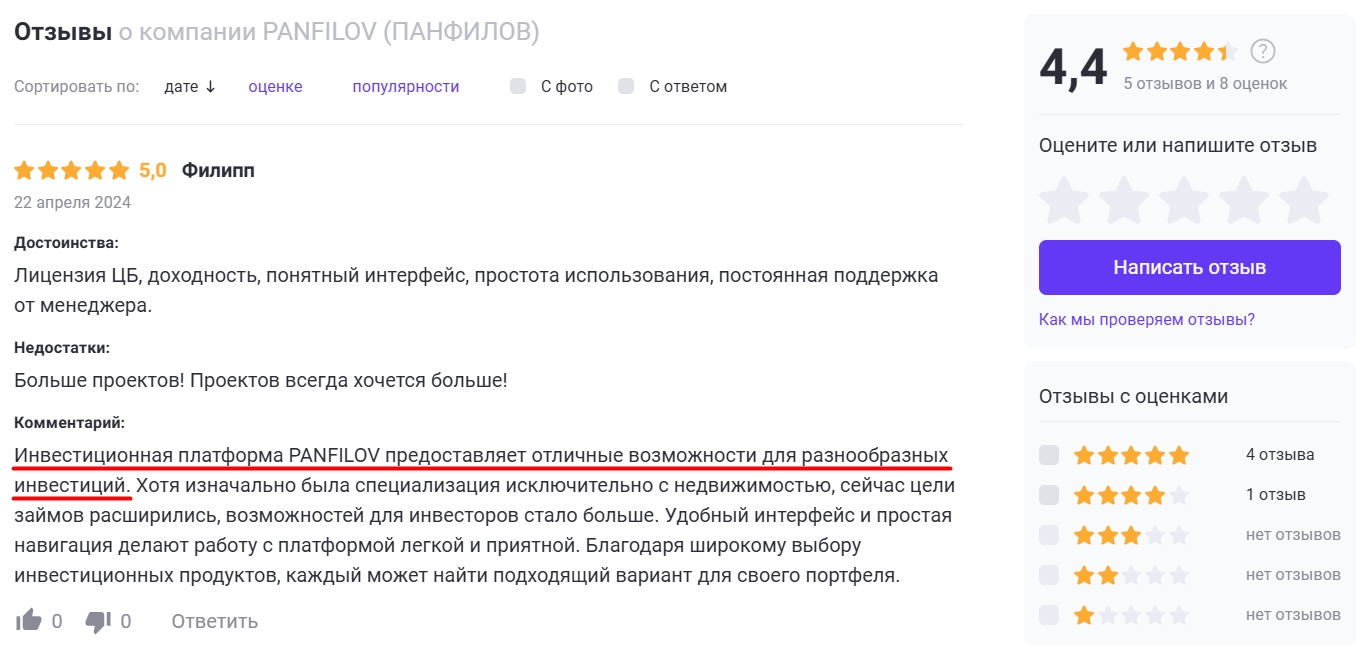Sort reviews by 'популярности'

coord(405,86)
